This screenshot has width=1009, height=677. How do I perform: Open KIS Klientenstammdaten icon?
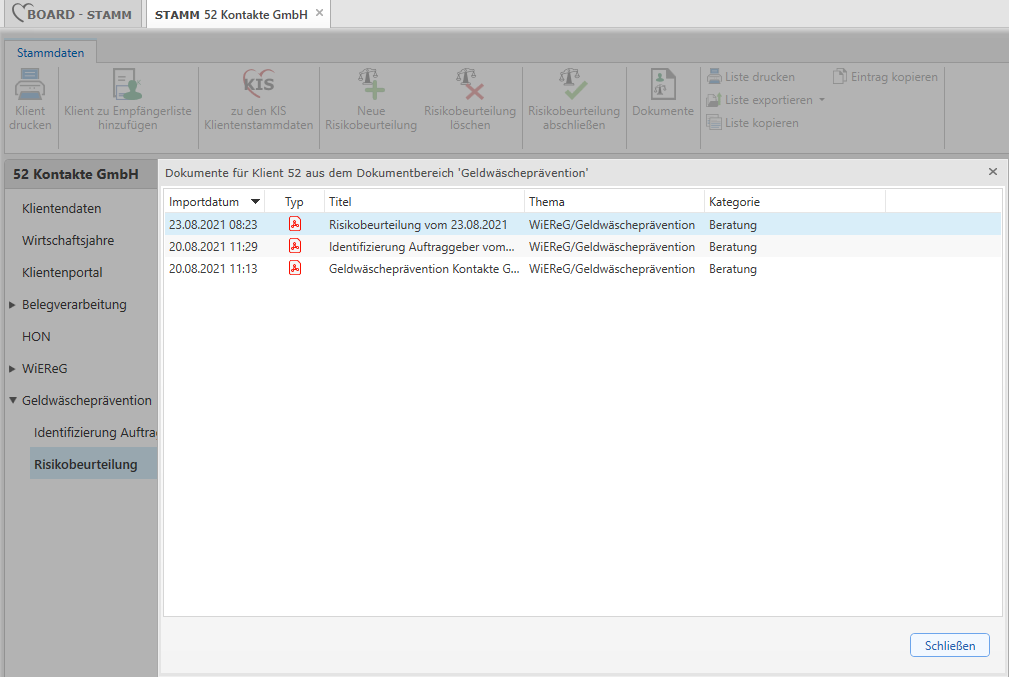tap(258, 84)
